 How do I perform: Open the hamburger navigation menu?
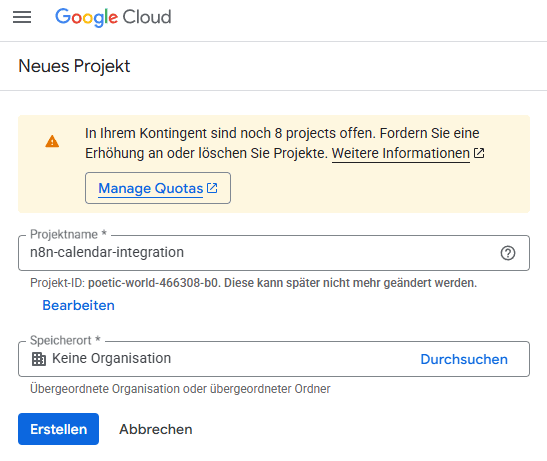pos(22,17)
